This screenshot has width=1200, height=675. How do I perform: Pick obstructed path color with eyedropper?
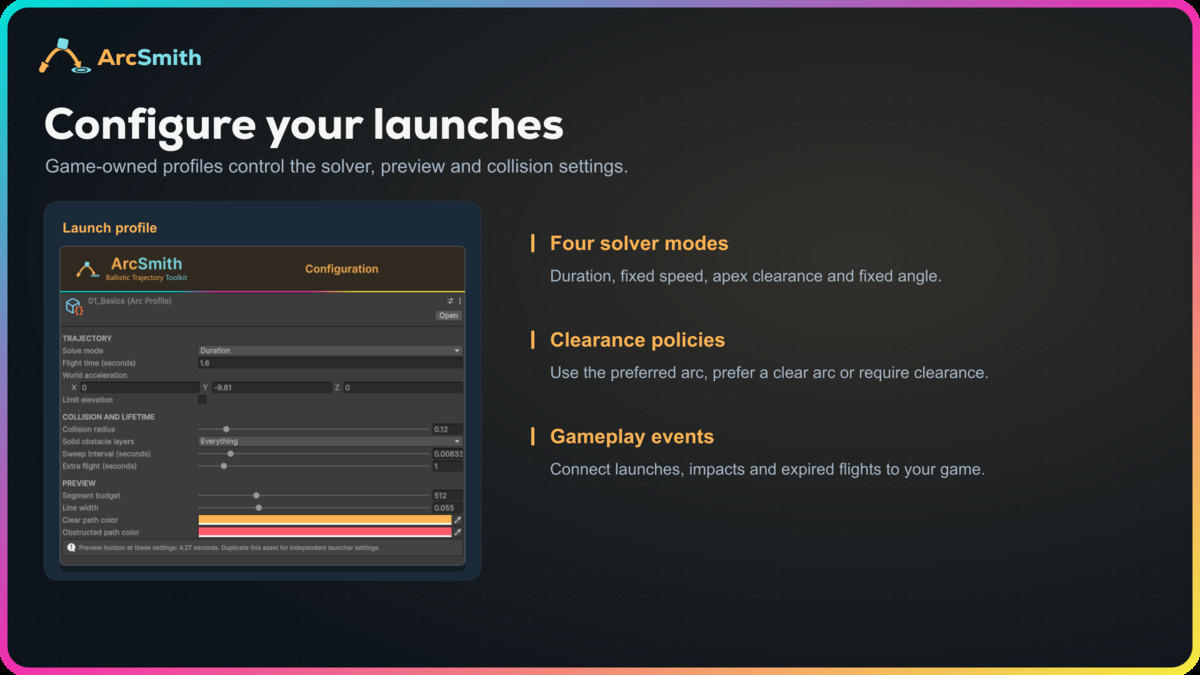pos(458,532)
